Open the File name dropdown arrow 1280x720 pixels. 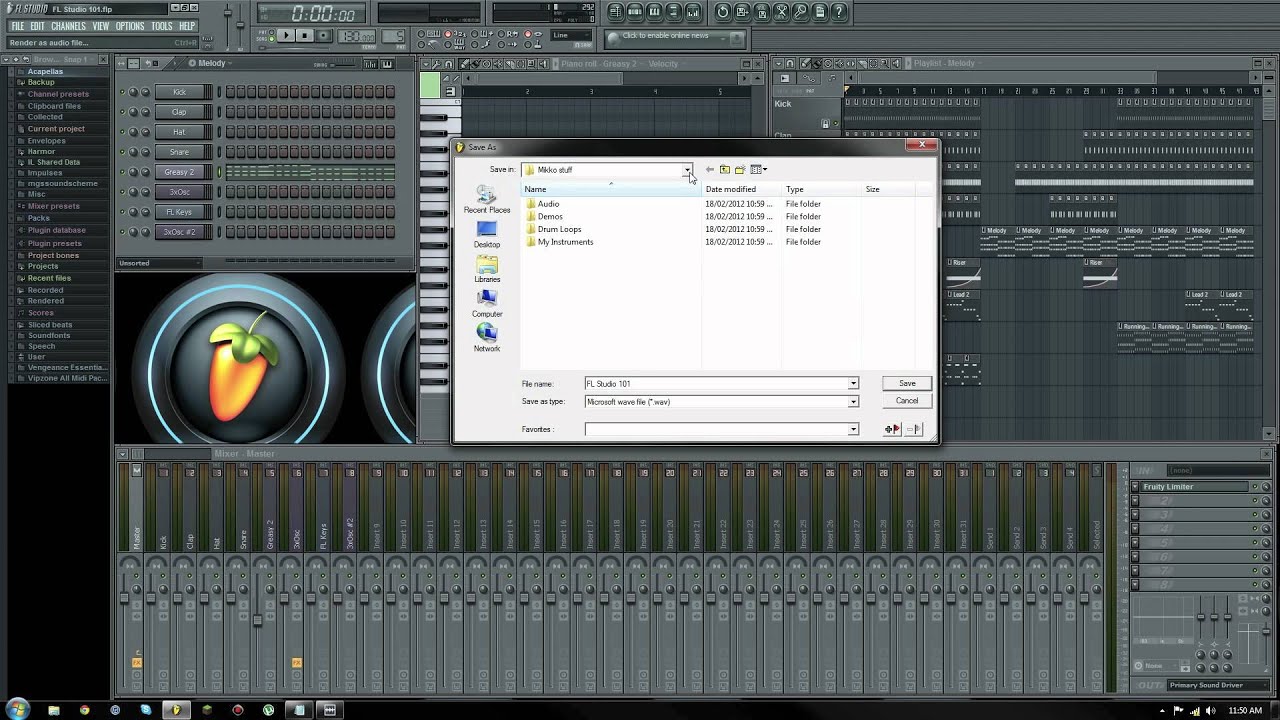click(853, 384)
